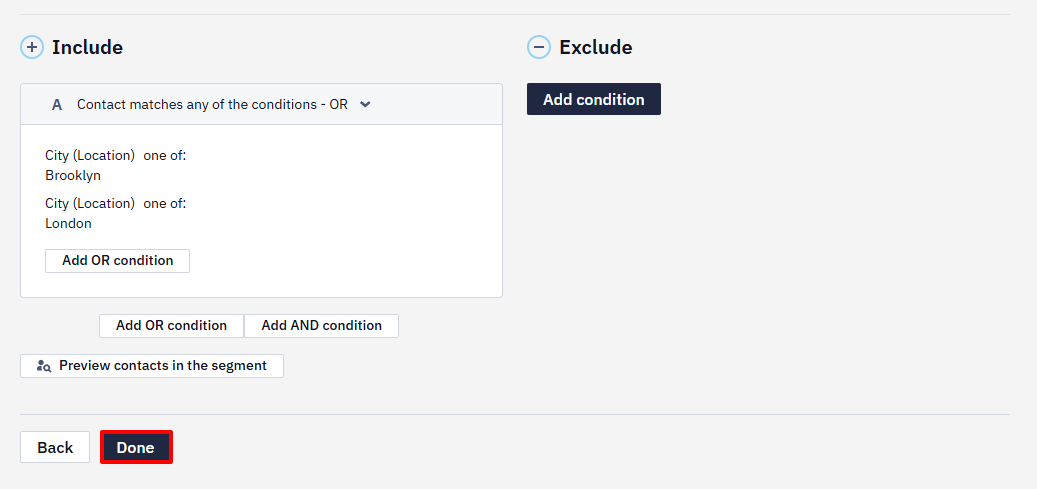Click the group A header bar

coord(261,105)
